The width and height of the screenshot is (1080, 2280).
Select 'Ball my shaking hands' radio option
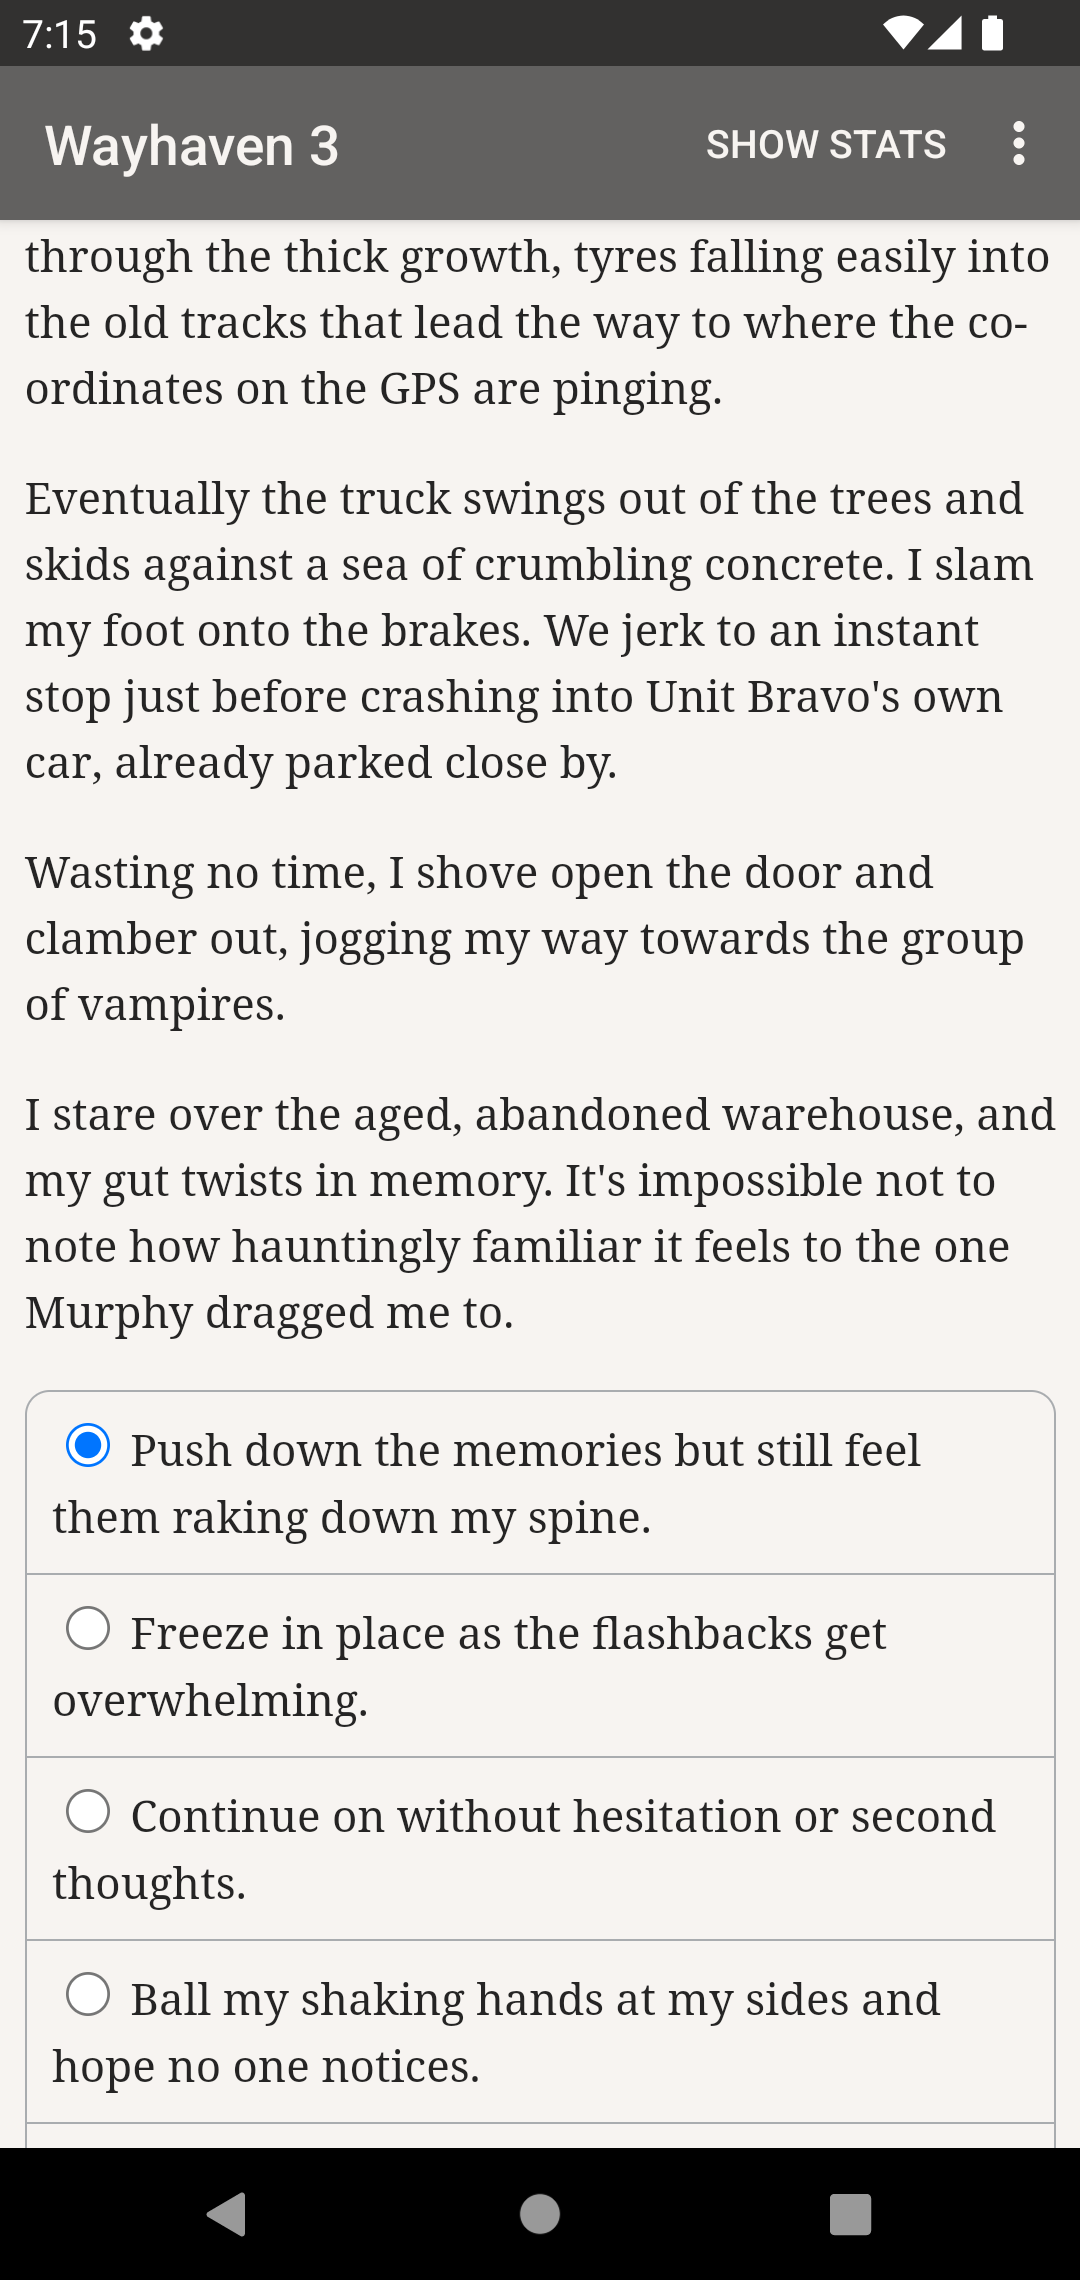tap(88, 1995)
